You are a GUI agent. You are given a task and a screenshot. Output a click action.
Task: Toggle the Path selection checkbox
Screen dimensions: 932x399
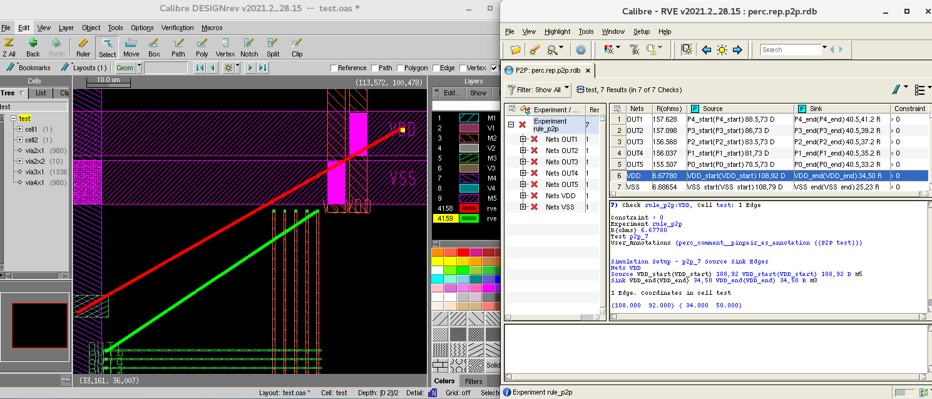tap(375, 68)
